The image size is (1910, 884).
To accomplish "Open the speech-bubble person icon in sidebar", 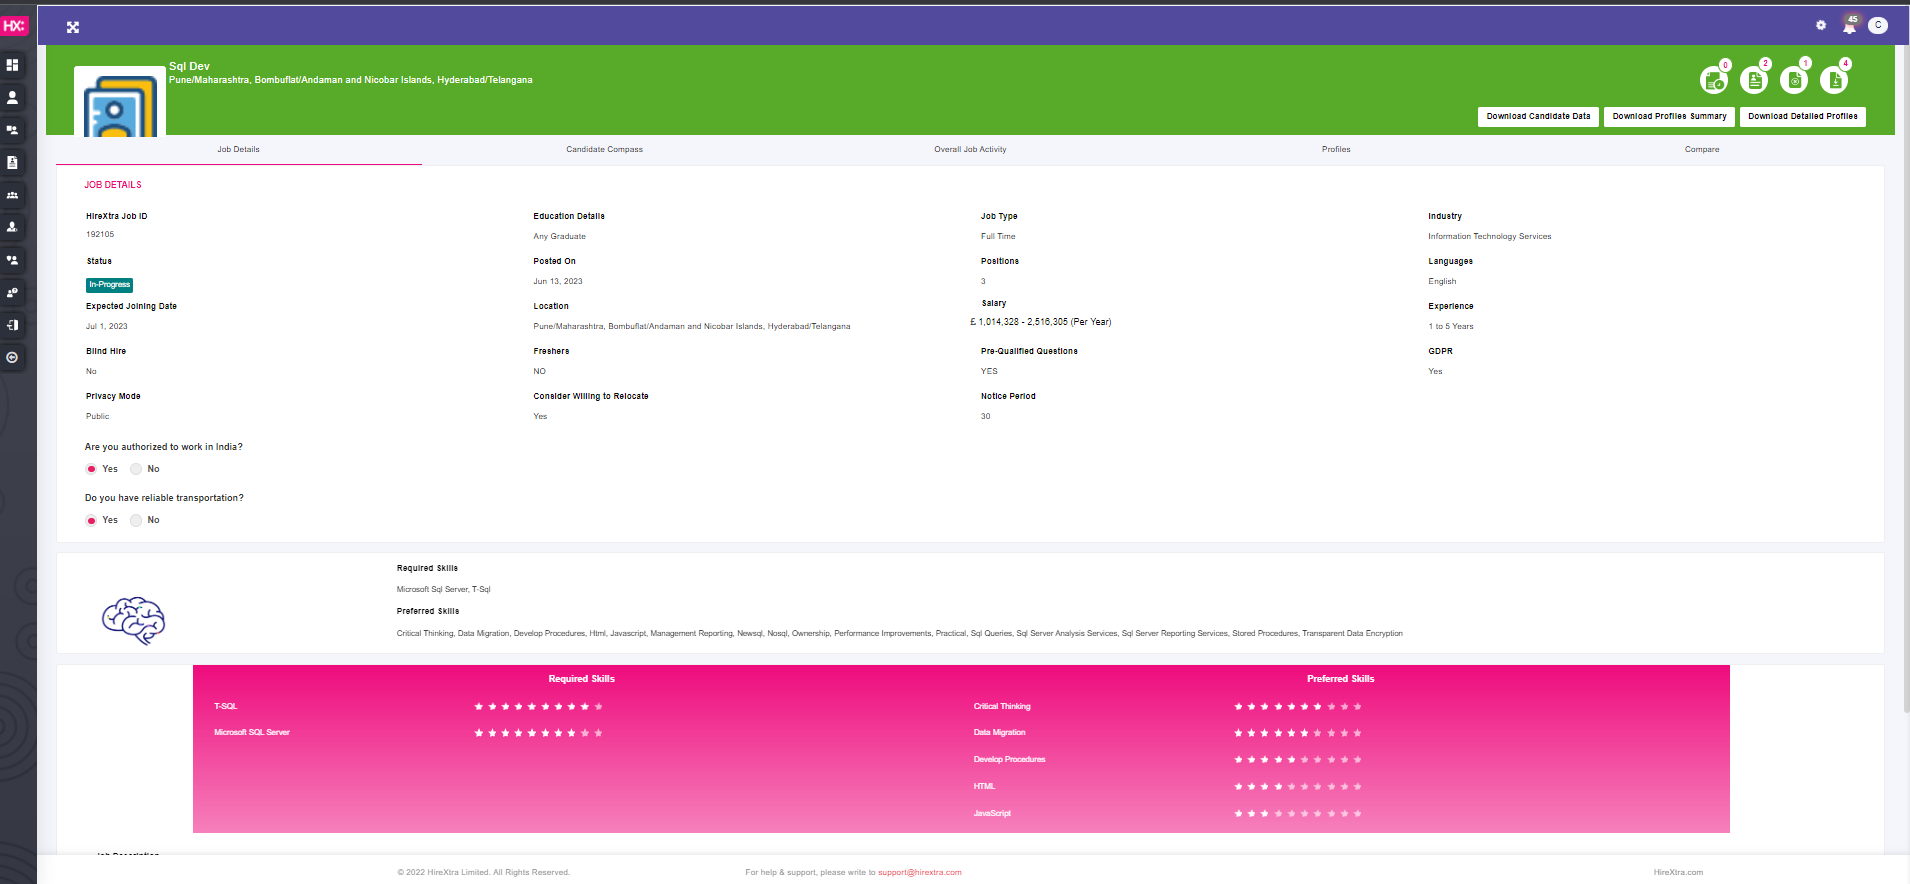I will click(x=12, y=260).
